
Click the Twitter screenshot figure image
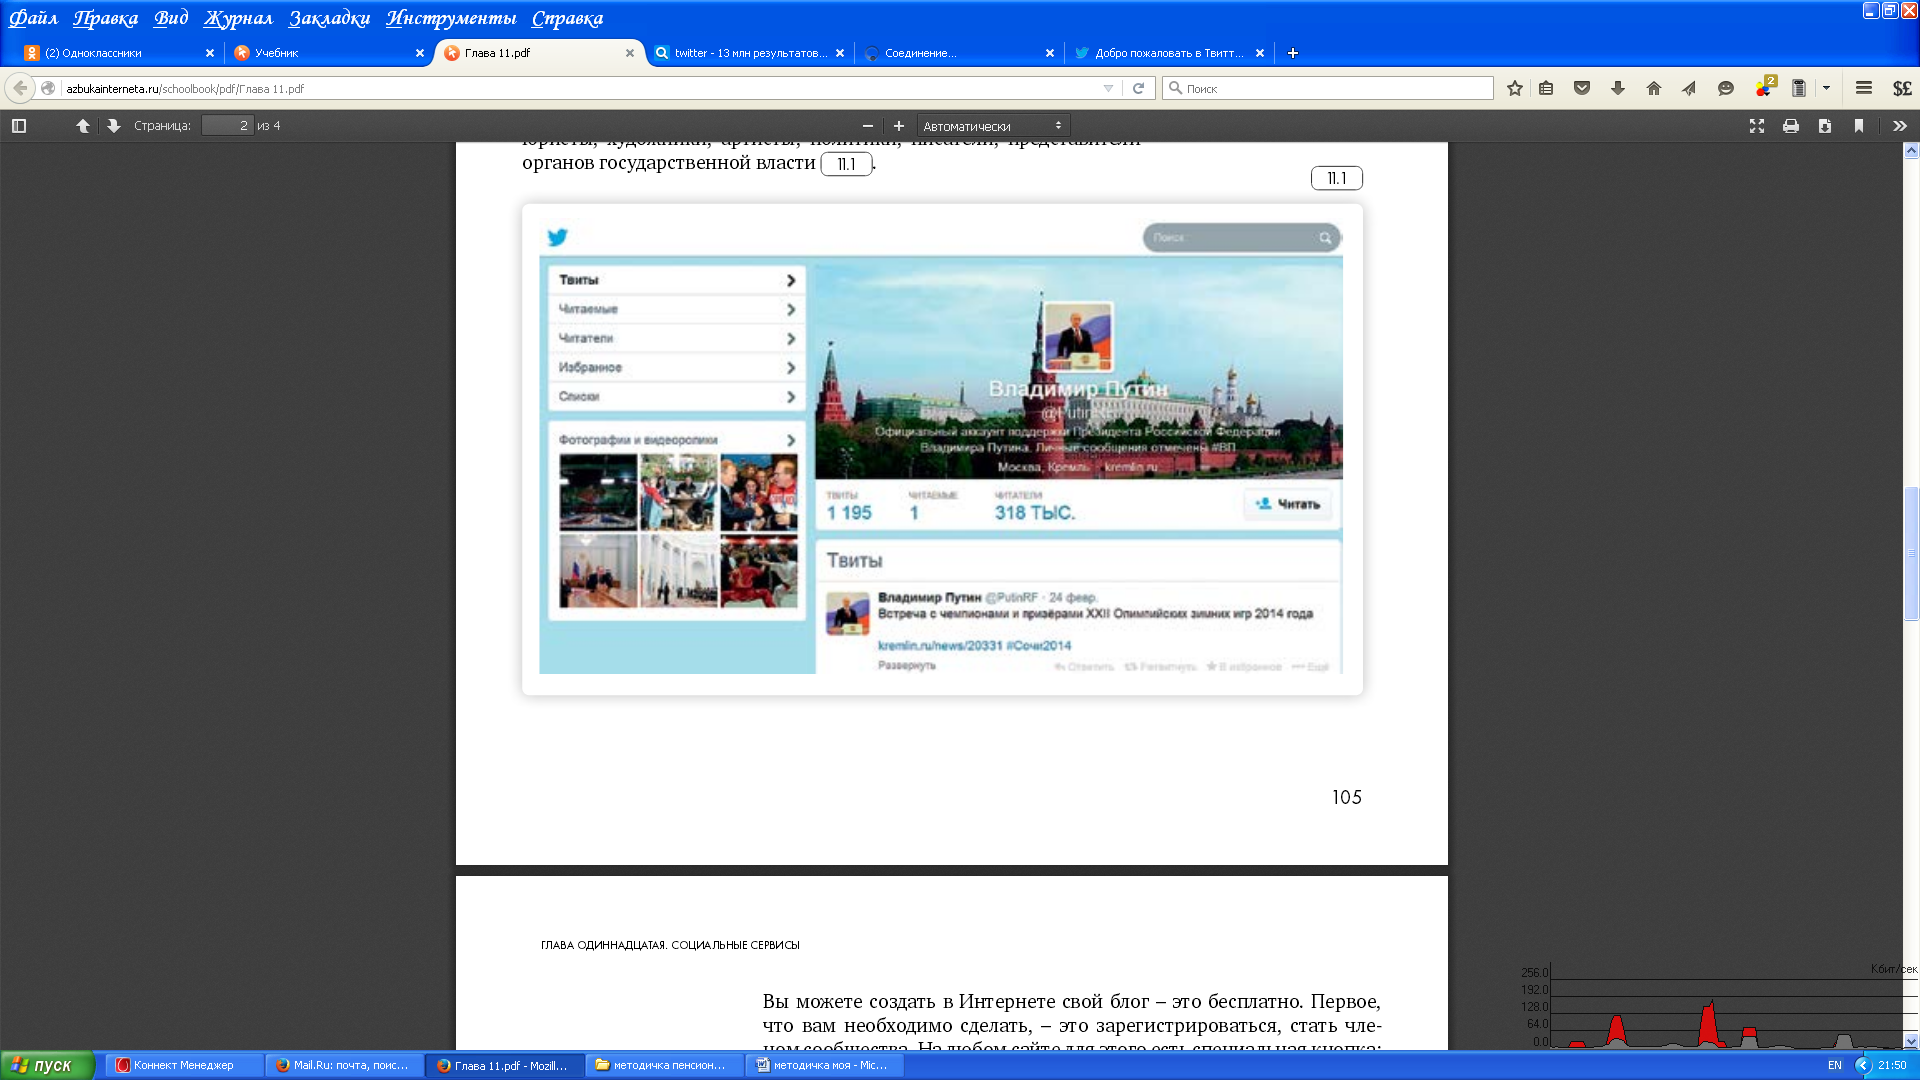click(x=942, y=450)
